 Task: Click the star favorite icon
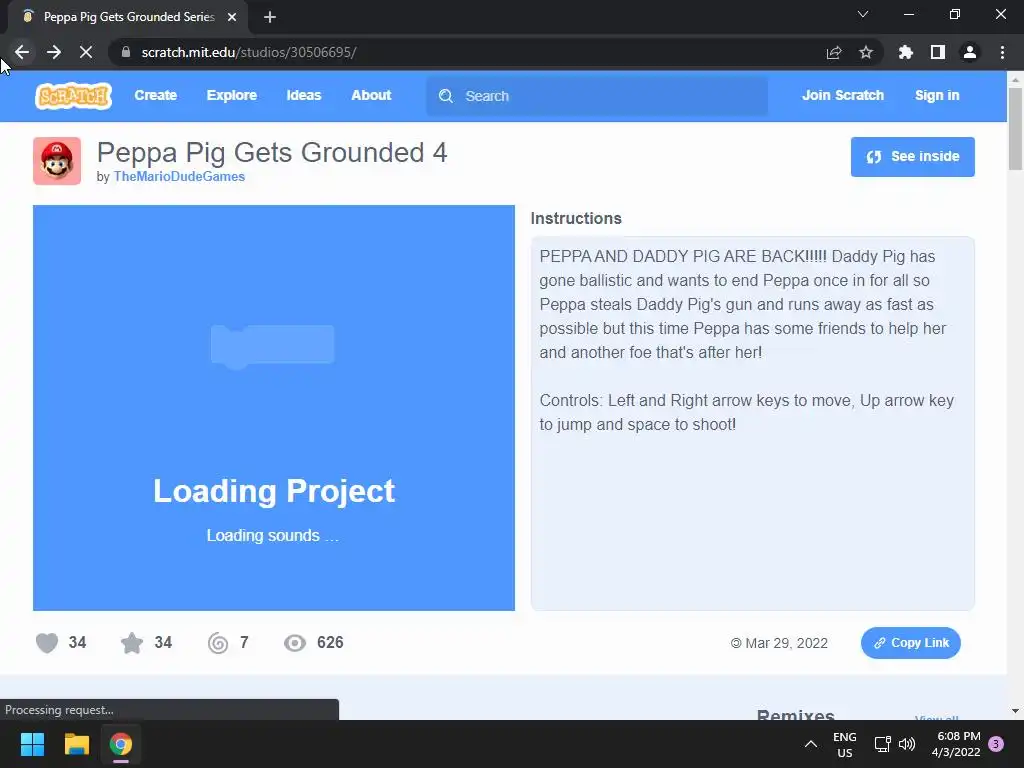pos(132,643)
